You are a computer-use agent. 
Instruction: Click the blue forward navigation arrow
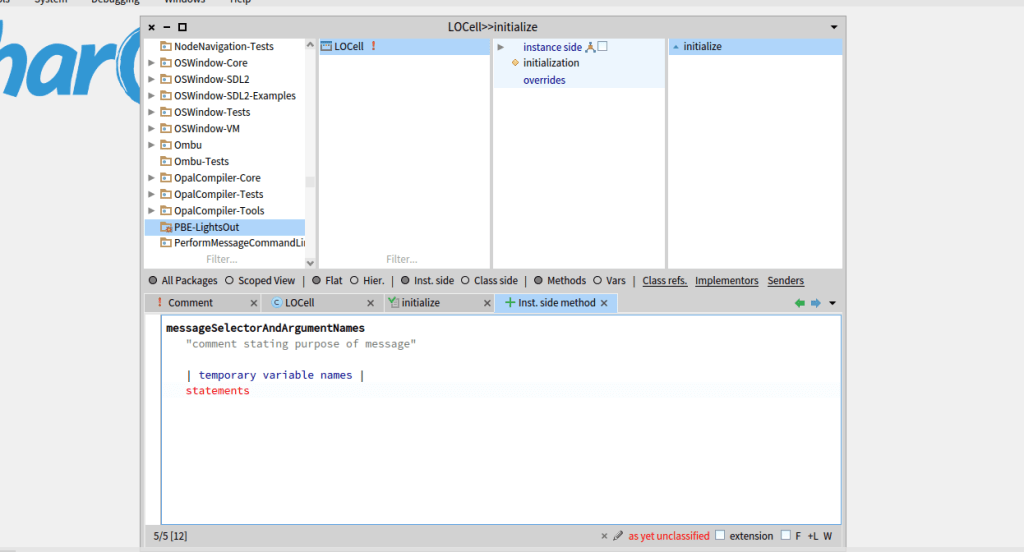pos(815,303)
